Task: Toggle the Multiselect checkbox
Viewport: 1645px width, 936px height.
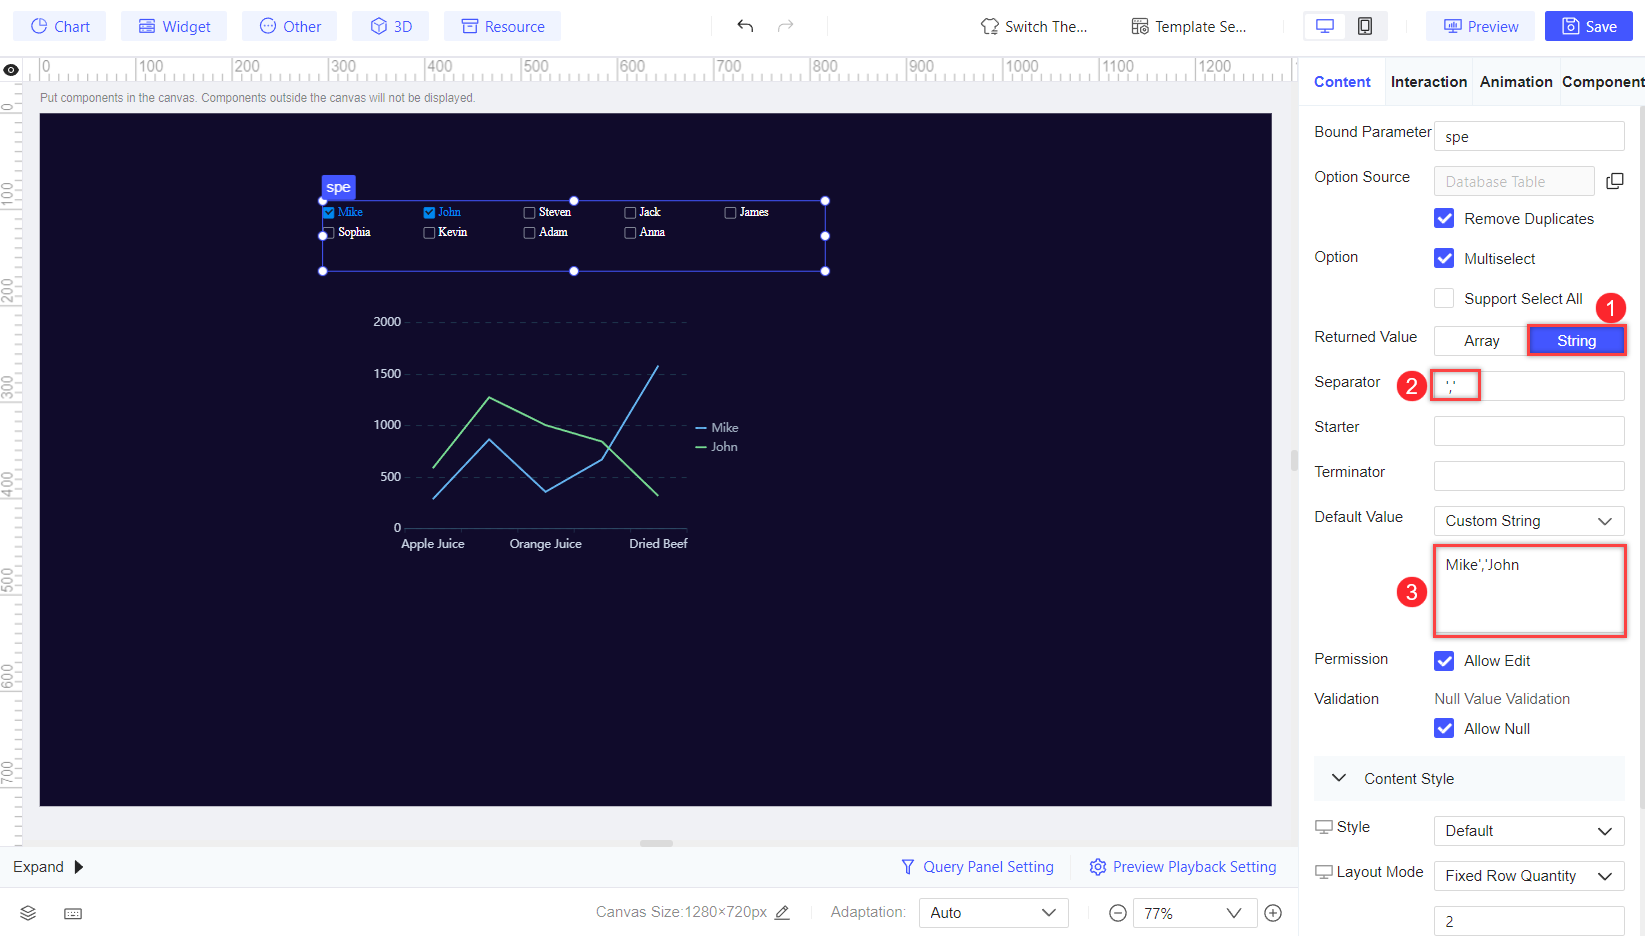Action: 1444,258
